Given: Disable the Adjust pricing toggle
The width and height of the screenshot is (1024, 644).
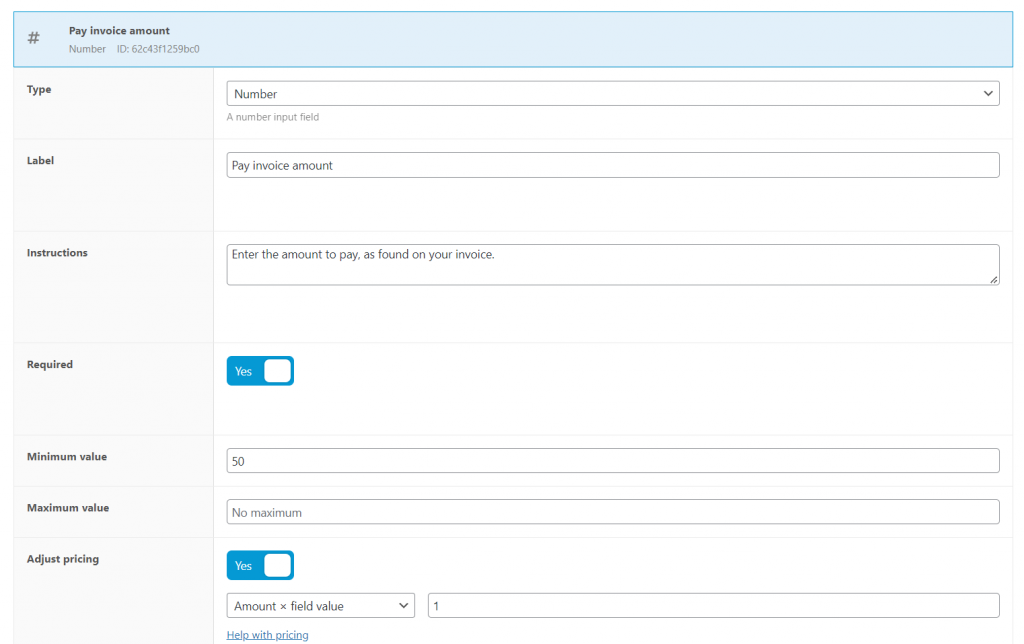Looking at the screenshot, I should [x=260, y=565].
